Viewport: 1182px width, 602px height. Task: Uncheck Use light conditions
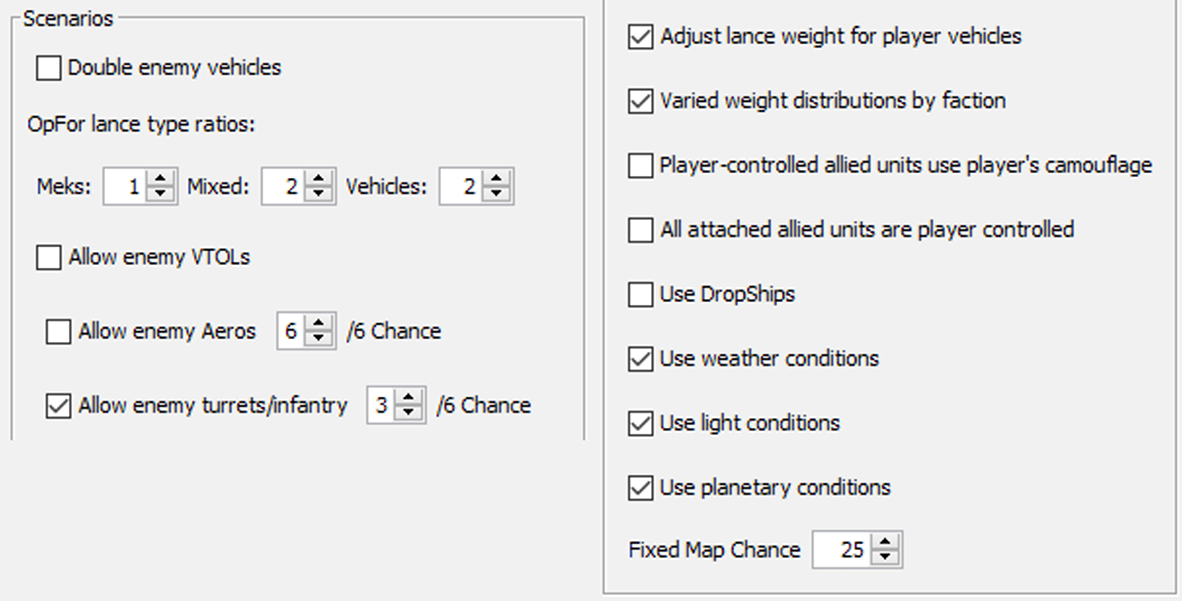click(640, 424)
